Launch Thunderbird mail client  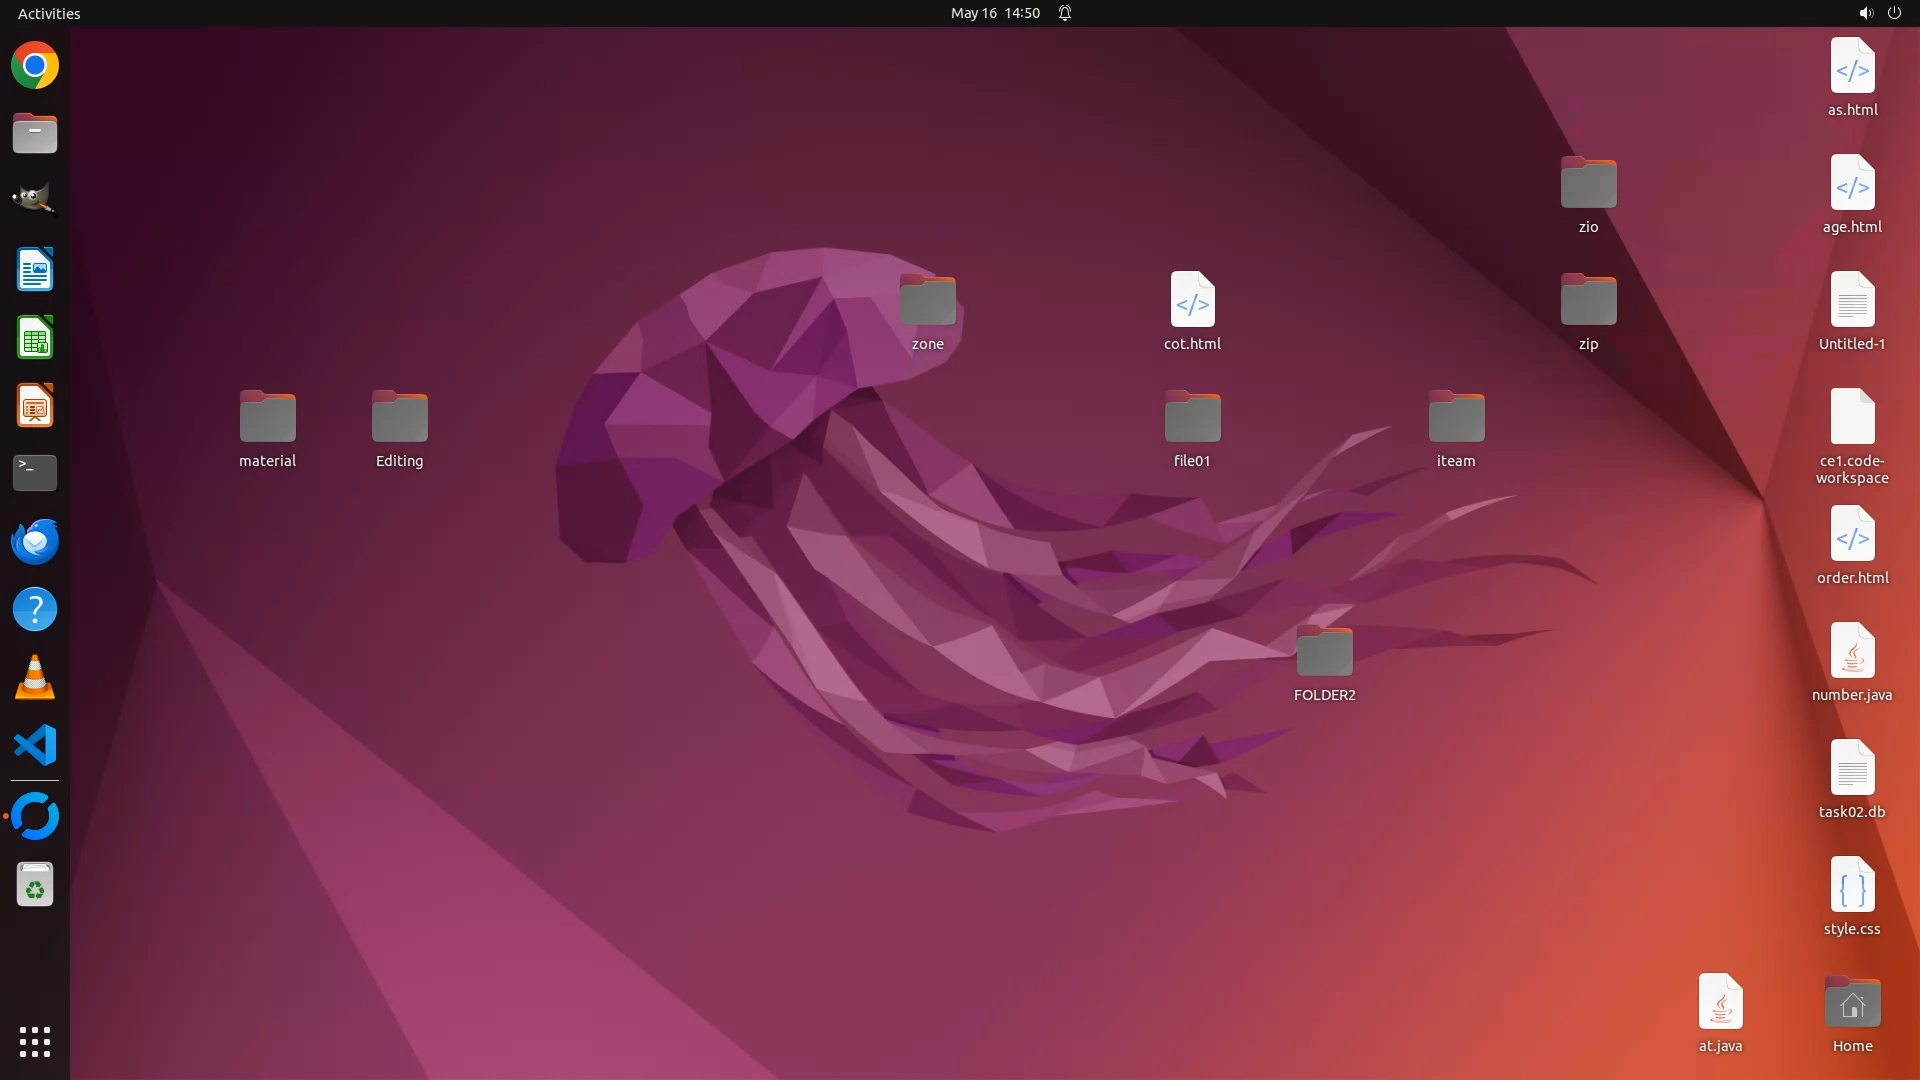tap(35, 541)
